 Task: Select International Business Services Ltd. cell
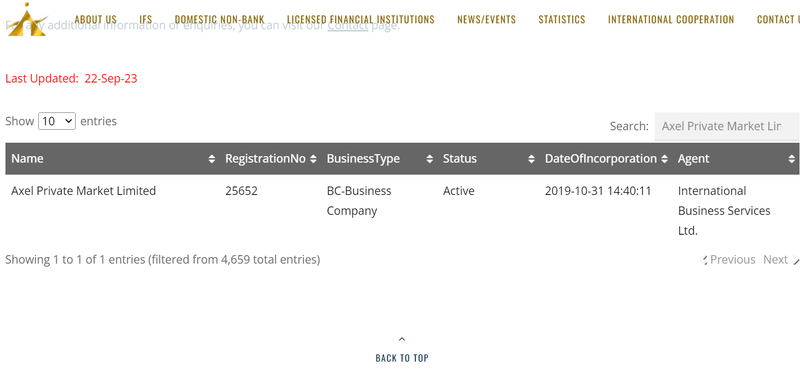coord(724,211)
